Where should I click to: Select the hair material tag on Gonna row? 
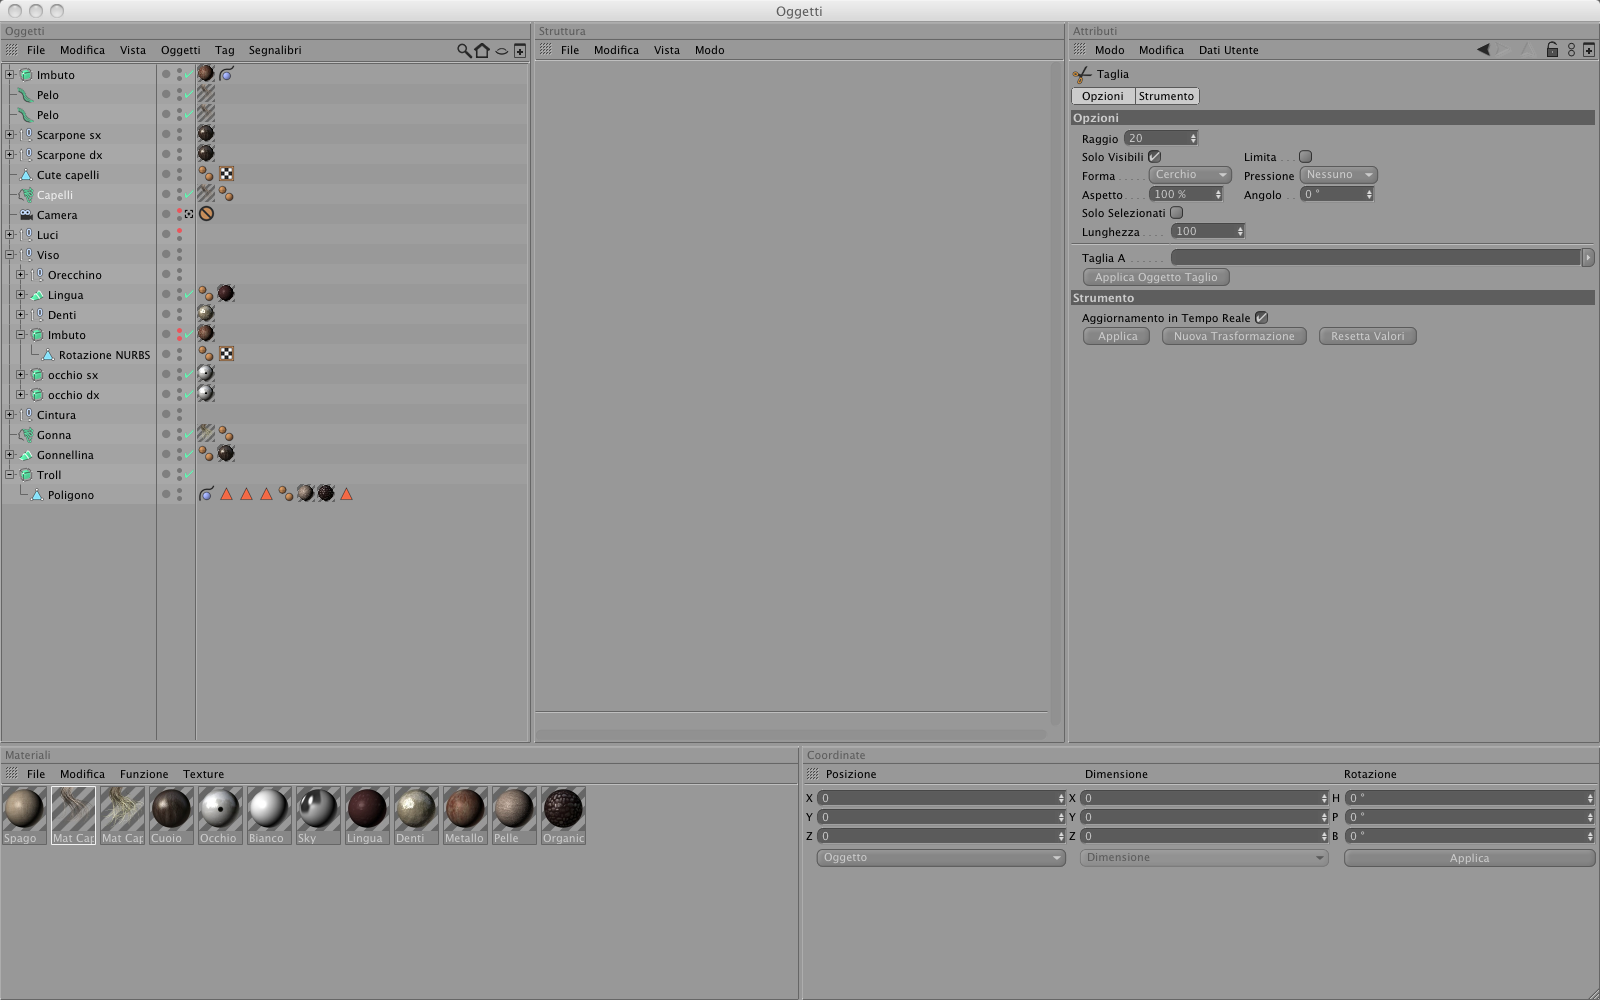pyautogui.click(x=206, y=434)
